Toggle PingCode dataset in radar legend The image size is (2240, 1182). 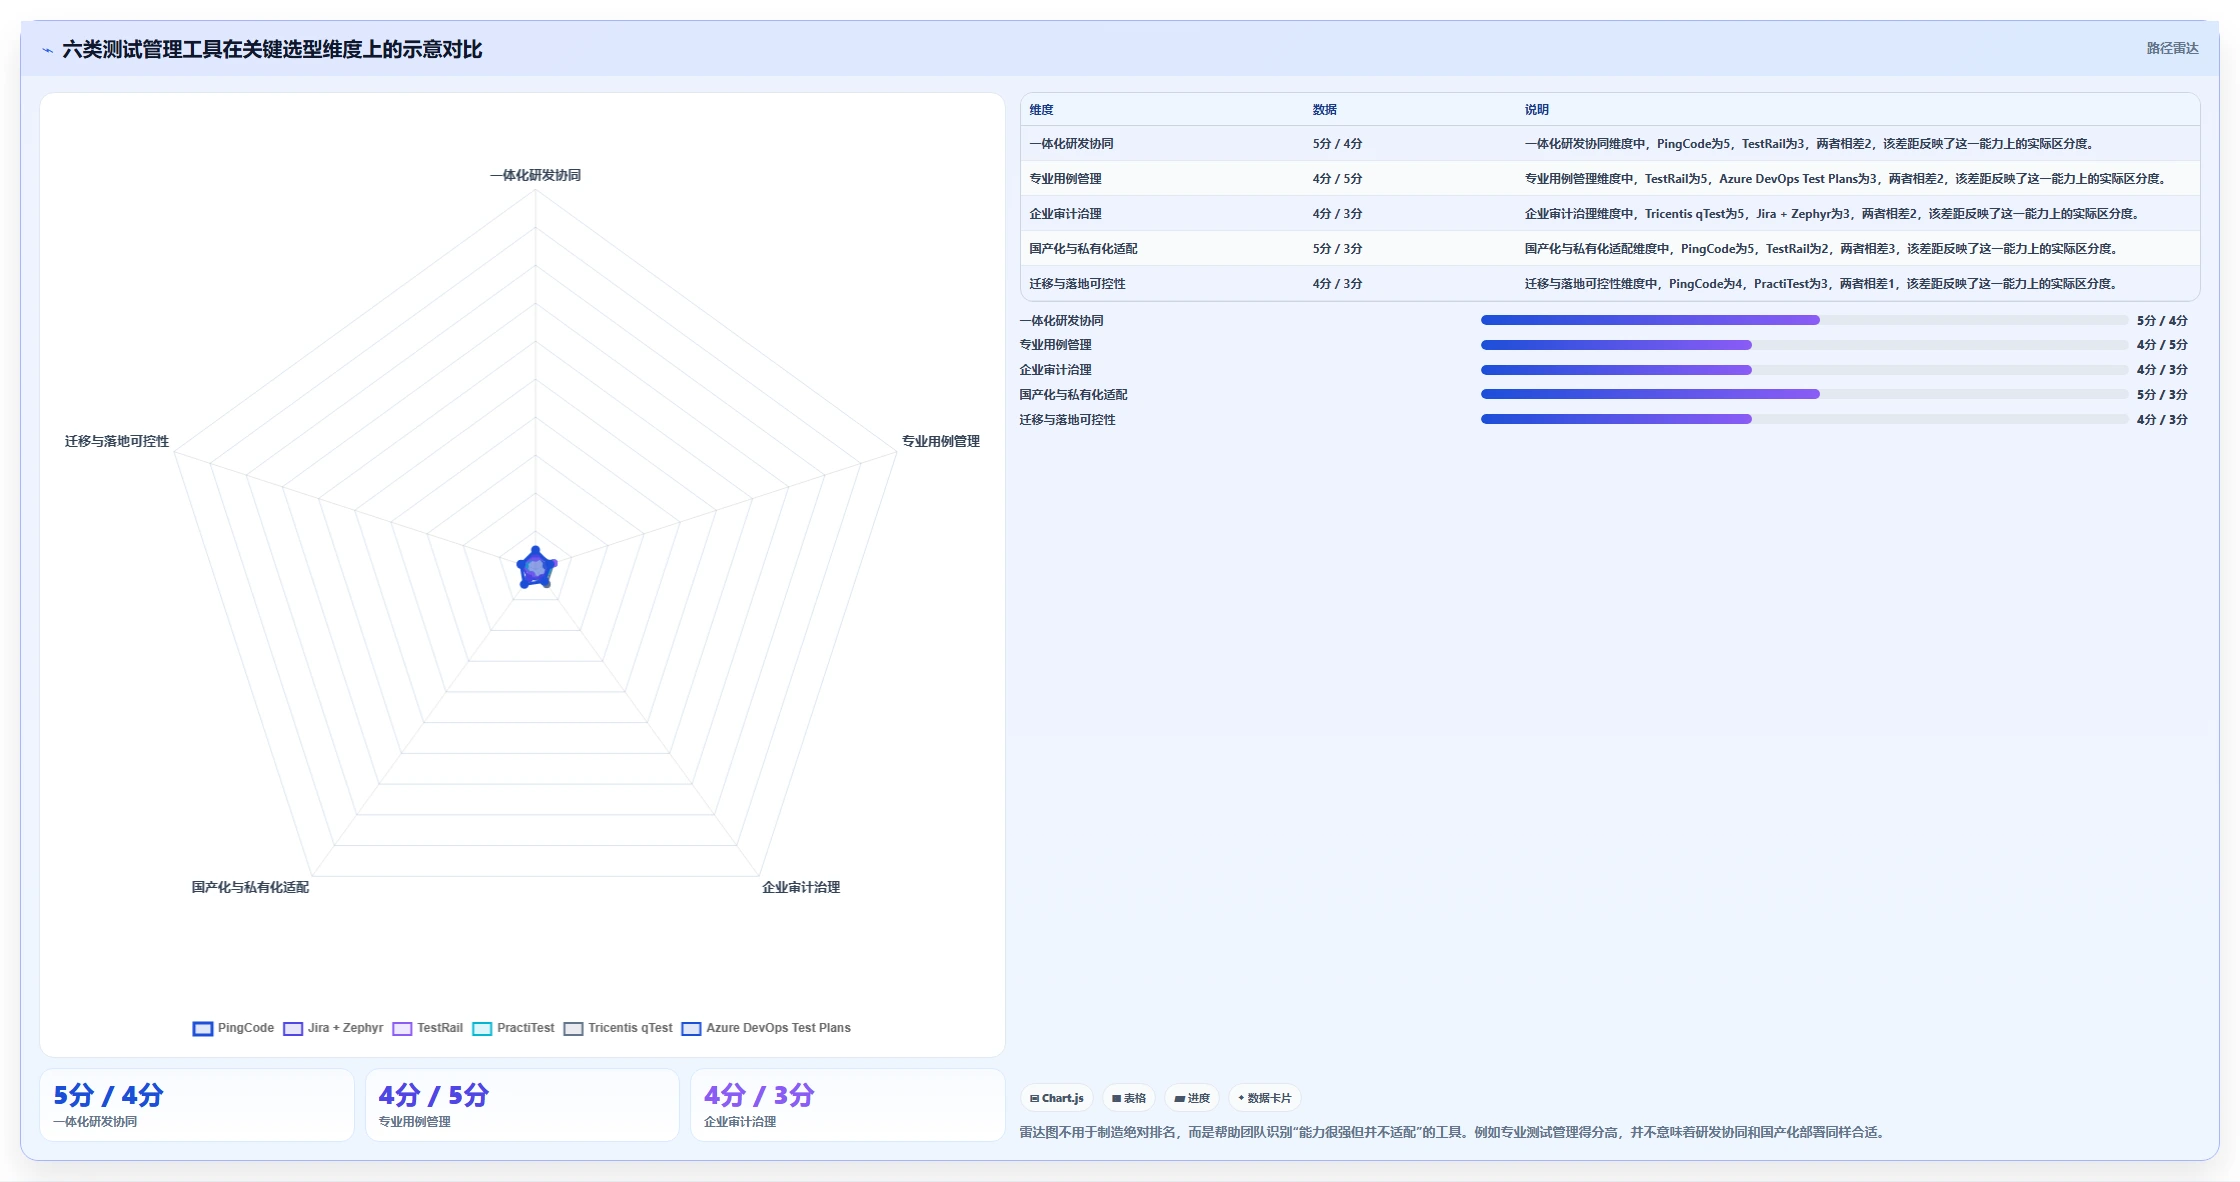[x=233, y=1028]
